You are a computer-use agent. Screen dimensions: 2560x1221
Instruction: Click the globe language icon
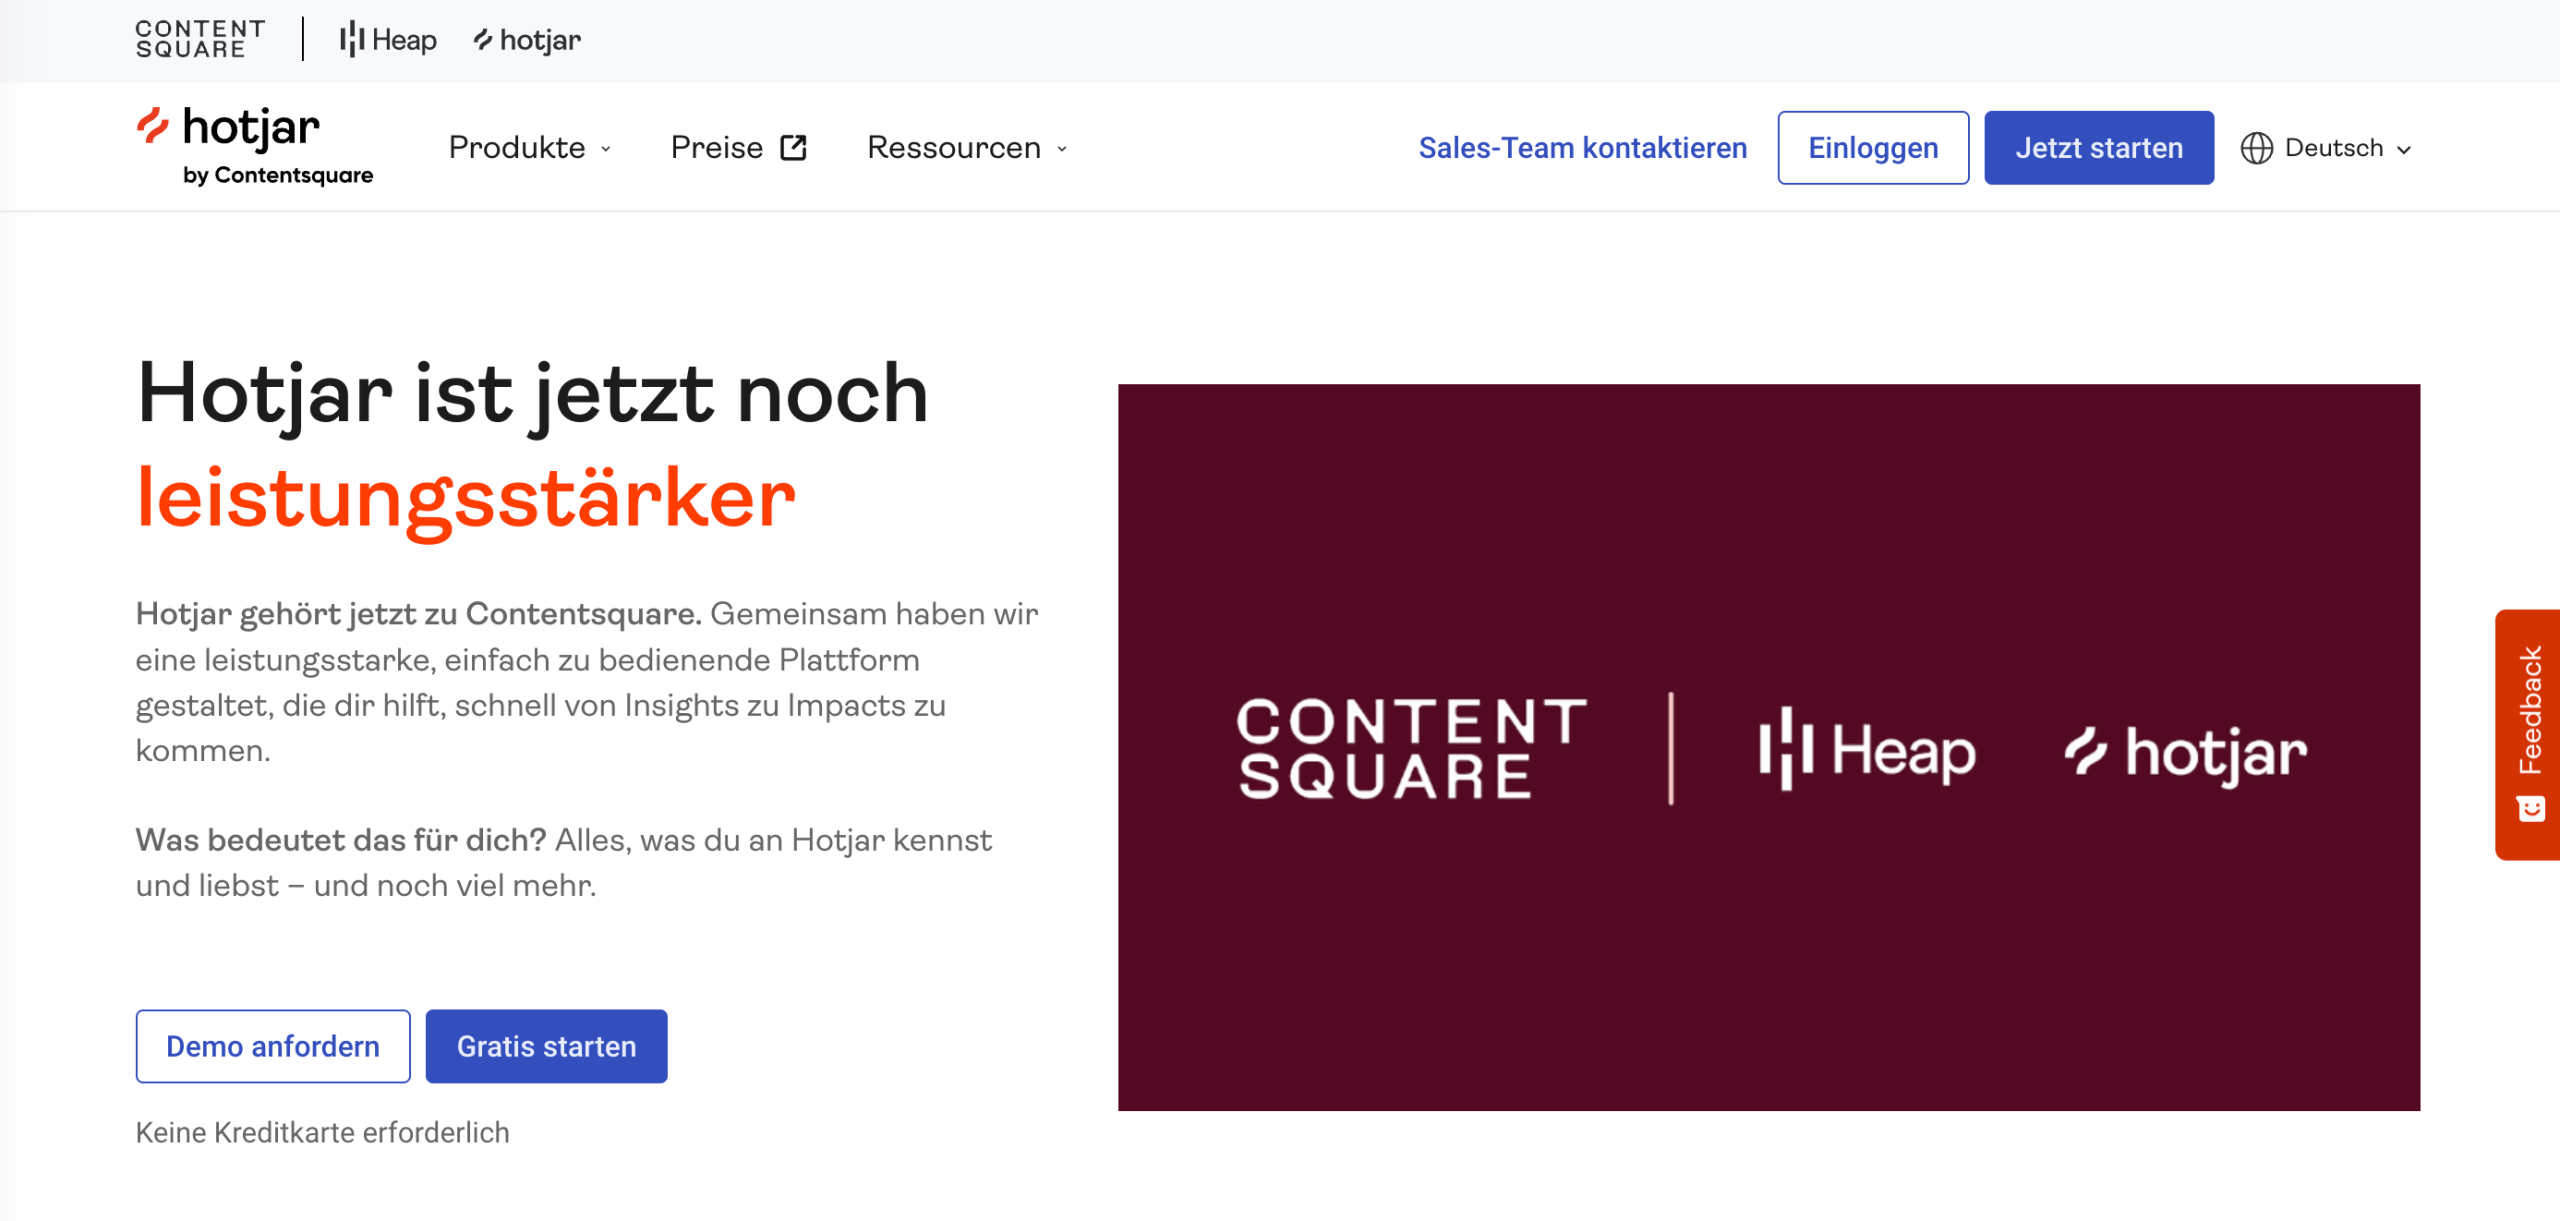2256,148
